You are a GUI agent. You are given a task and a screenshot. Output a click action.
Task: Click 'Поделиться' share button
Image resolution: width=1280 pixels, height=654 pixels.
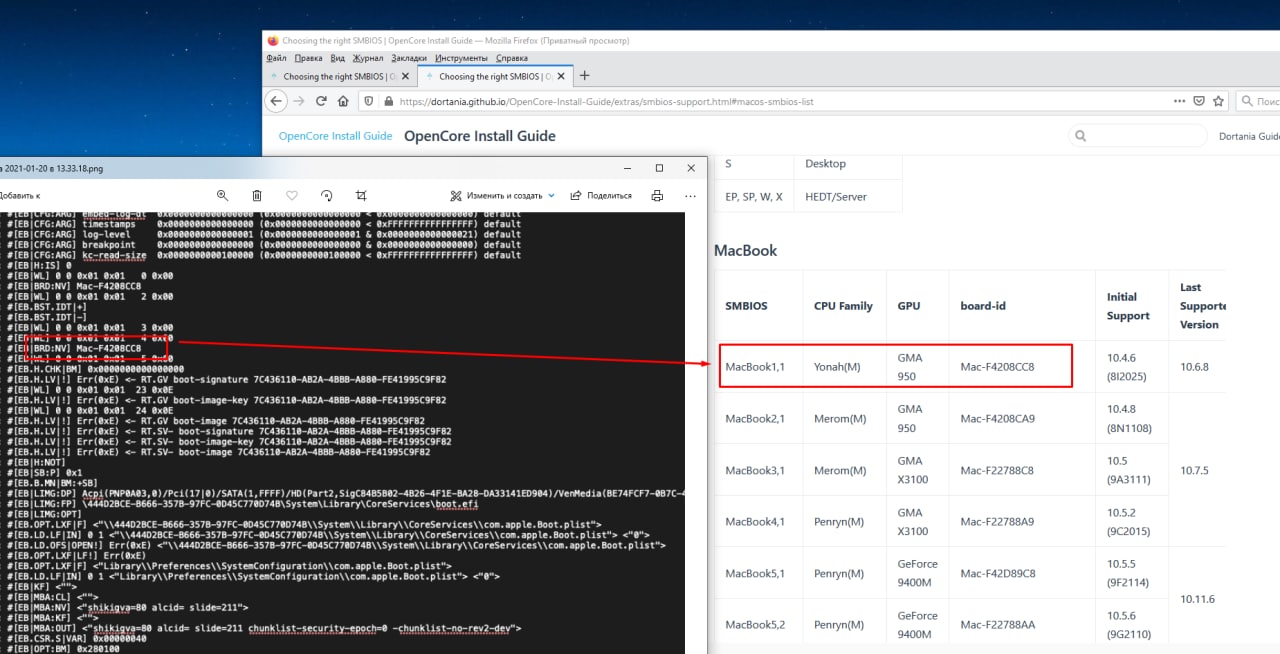coord(601,196)
